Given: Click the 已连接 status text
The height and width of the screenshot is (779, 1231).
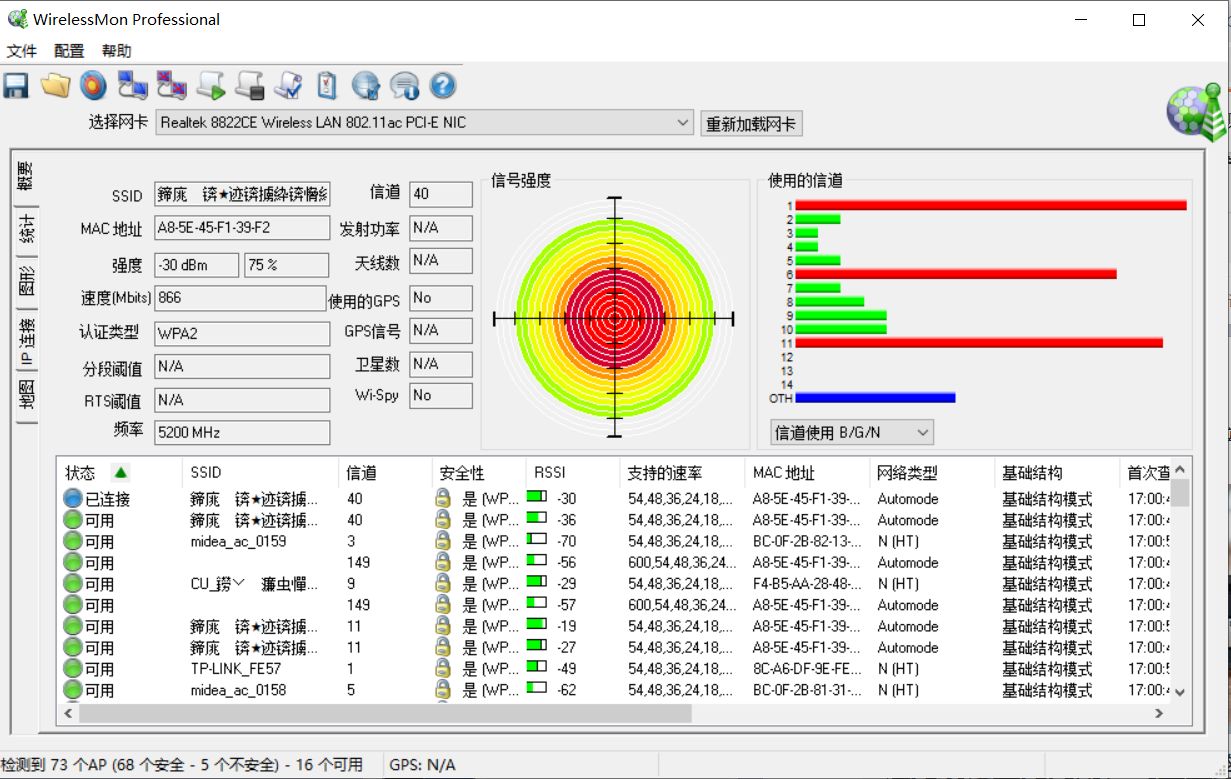Looking at the screenshot, I should pyautogui.click(x=107, y=499).
